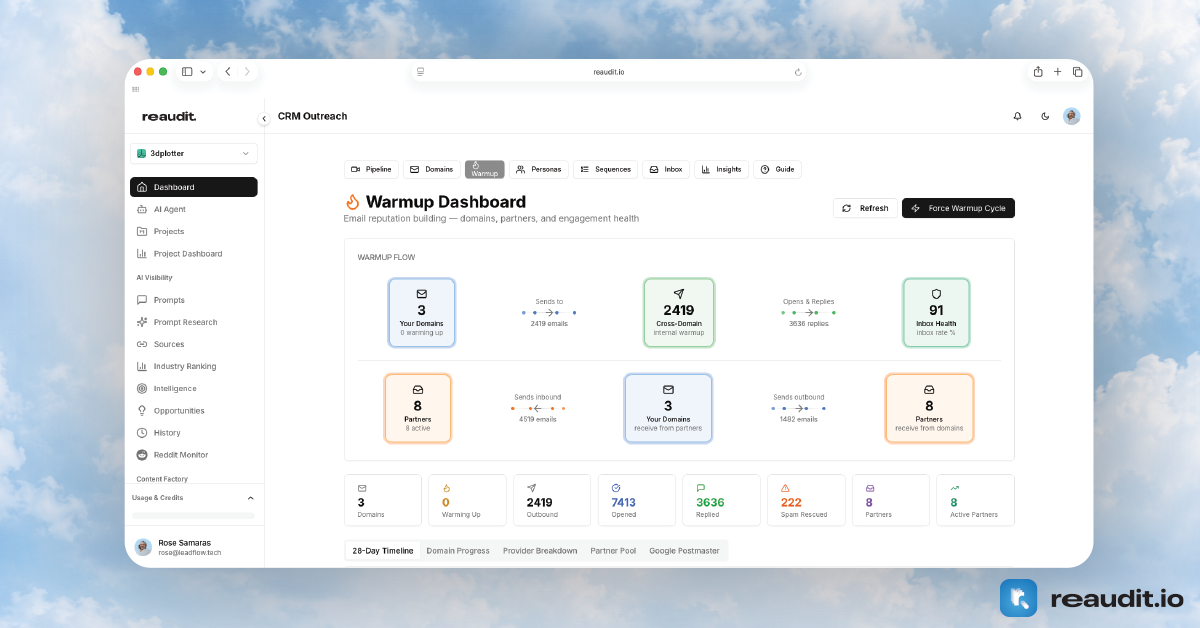1200x628 pixels.
Task: Switch to Provider Breakdown tab
Action: tap(540, 551)
